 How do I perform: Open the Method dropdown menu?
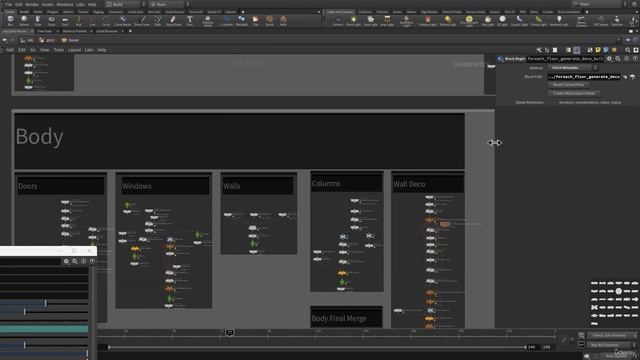[x=573, y=68]
